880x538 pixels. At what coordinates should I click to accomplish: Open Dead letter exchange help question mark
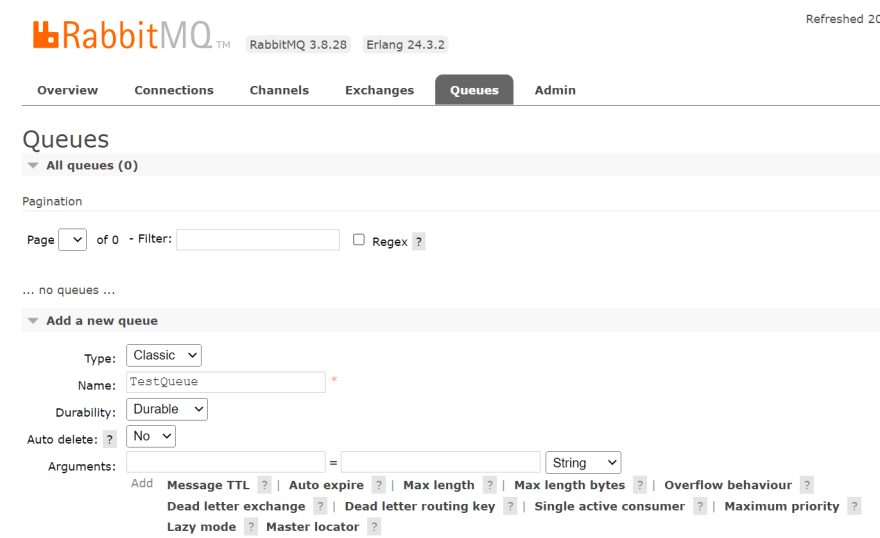click(320, 507)
